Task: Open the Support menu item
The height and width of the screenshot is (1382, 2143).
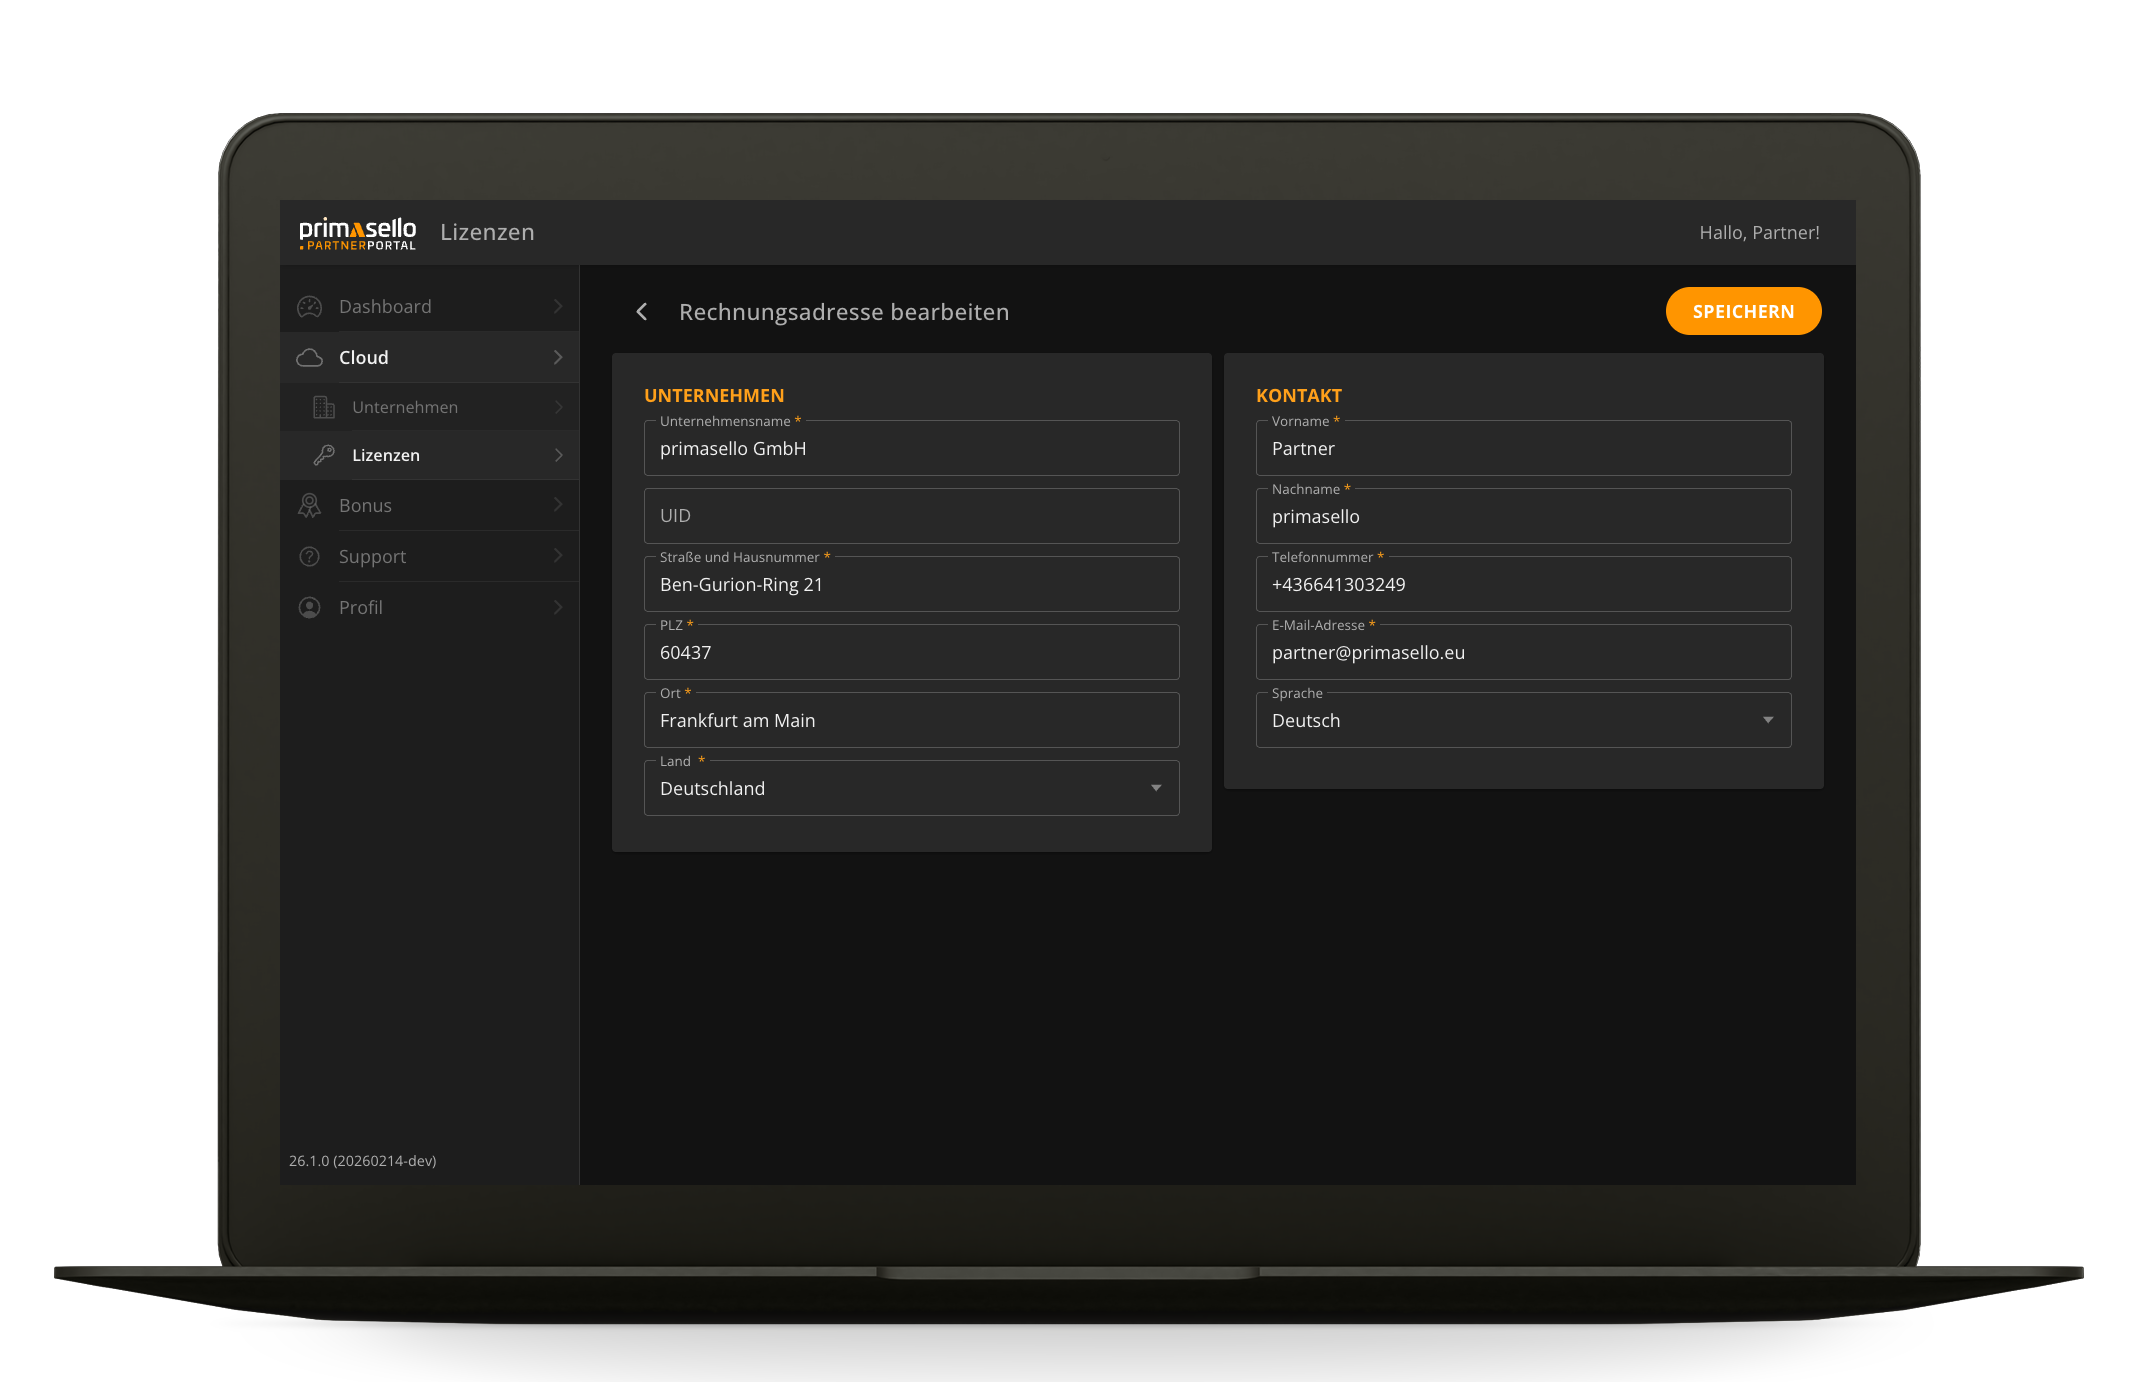Action: (x=373, y=557)
